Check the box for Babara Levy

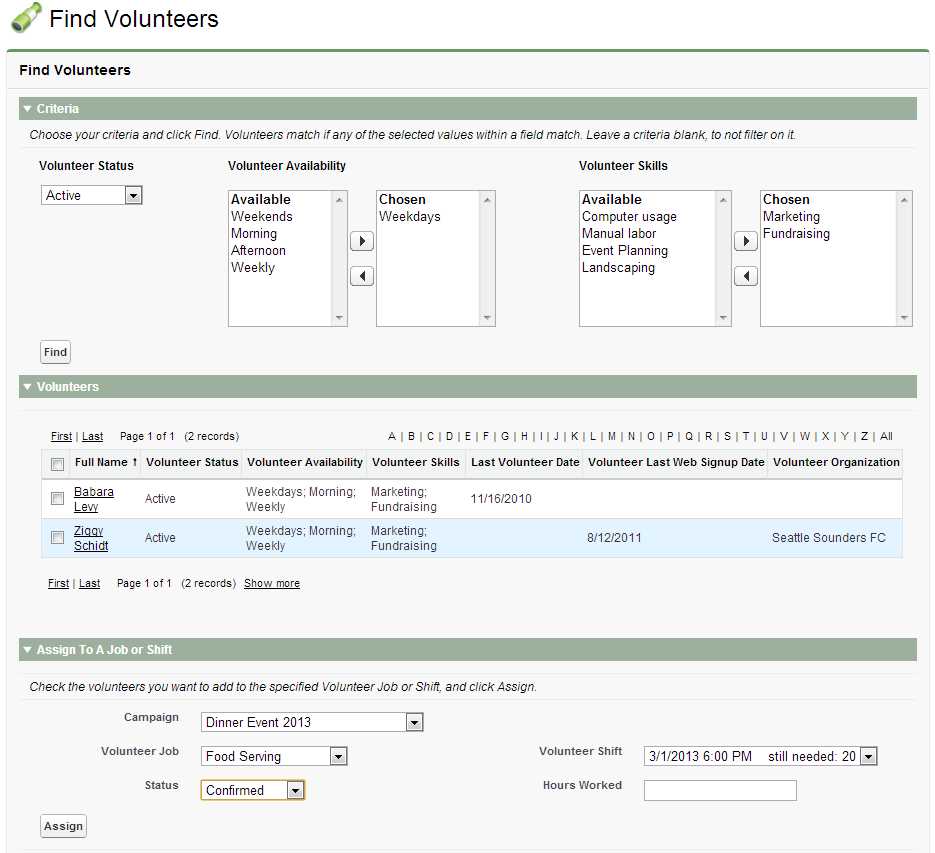point(57,499)
